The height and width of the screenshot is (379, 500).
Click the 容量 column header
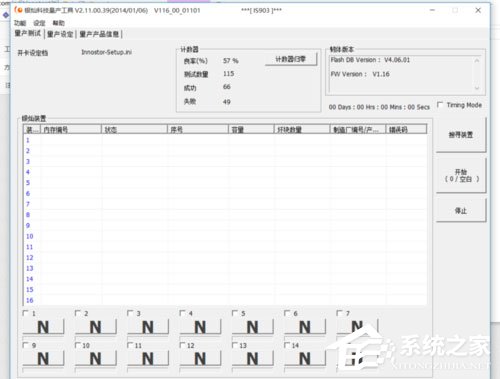point(251,129)
